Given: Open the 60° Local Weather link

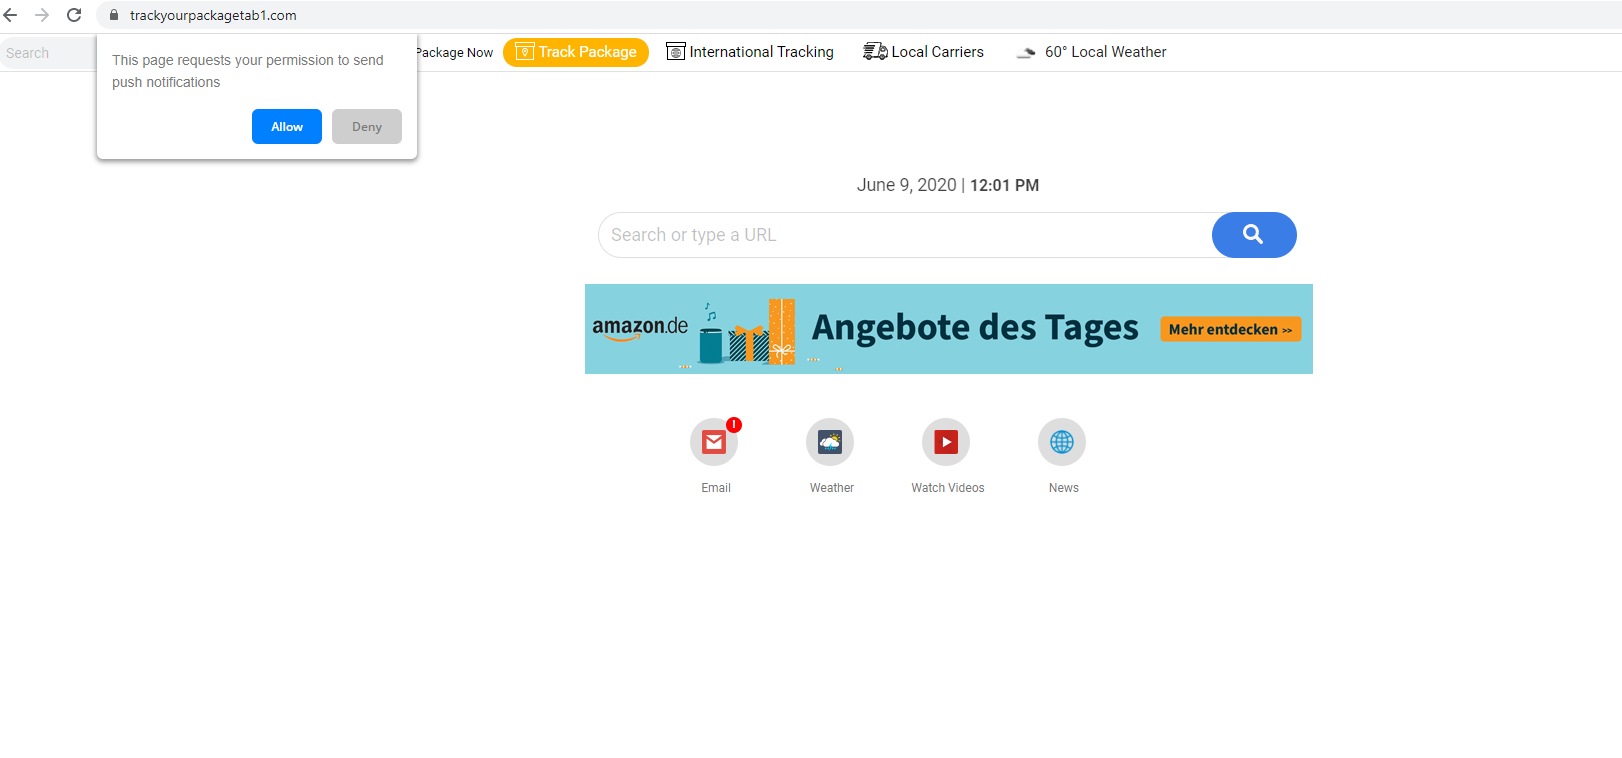Looking at the screenshot, I should tap(1092, 52).
